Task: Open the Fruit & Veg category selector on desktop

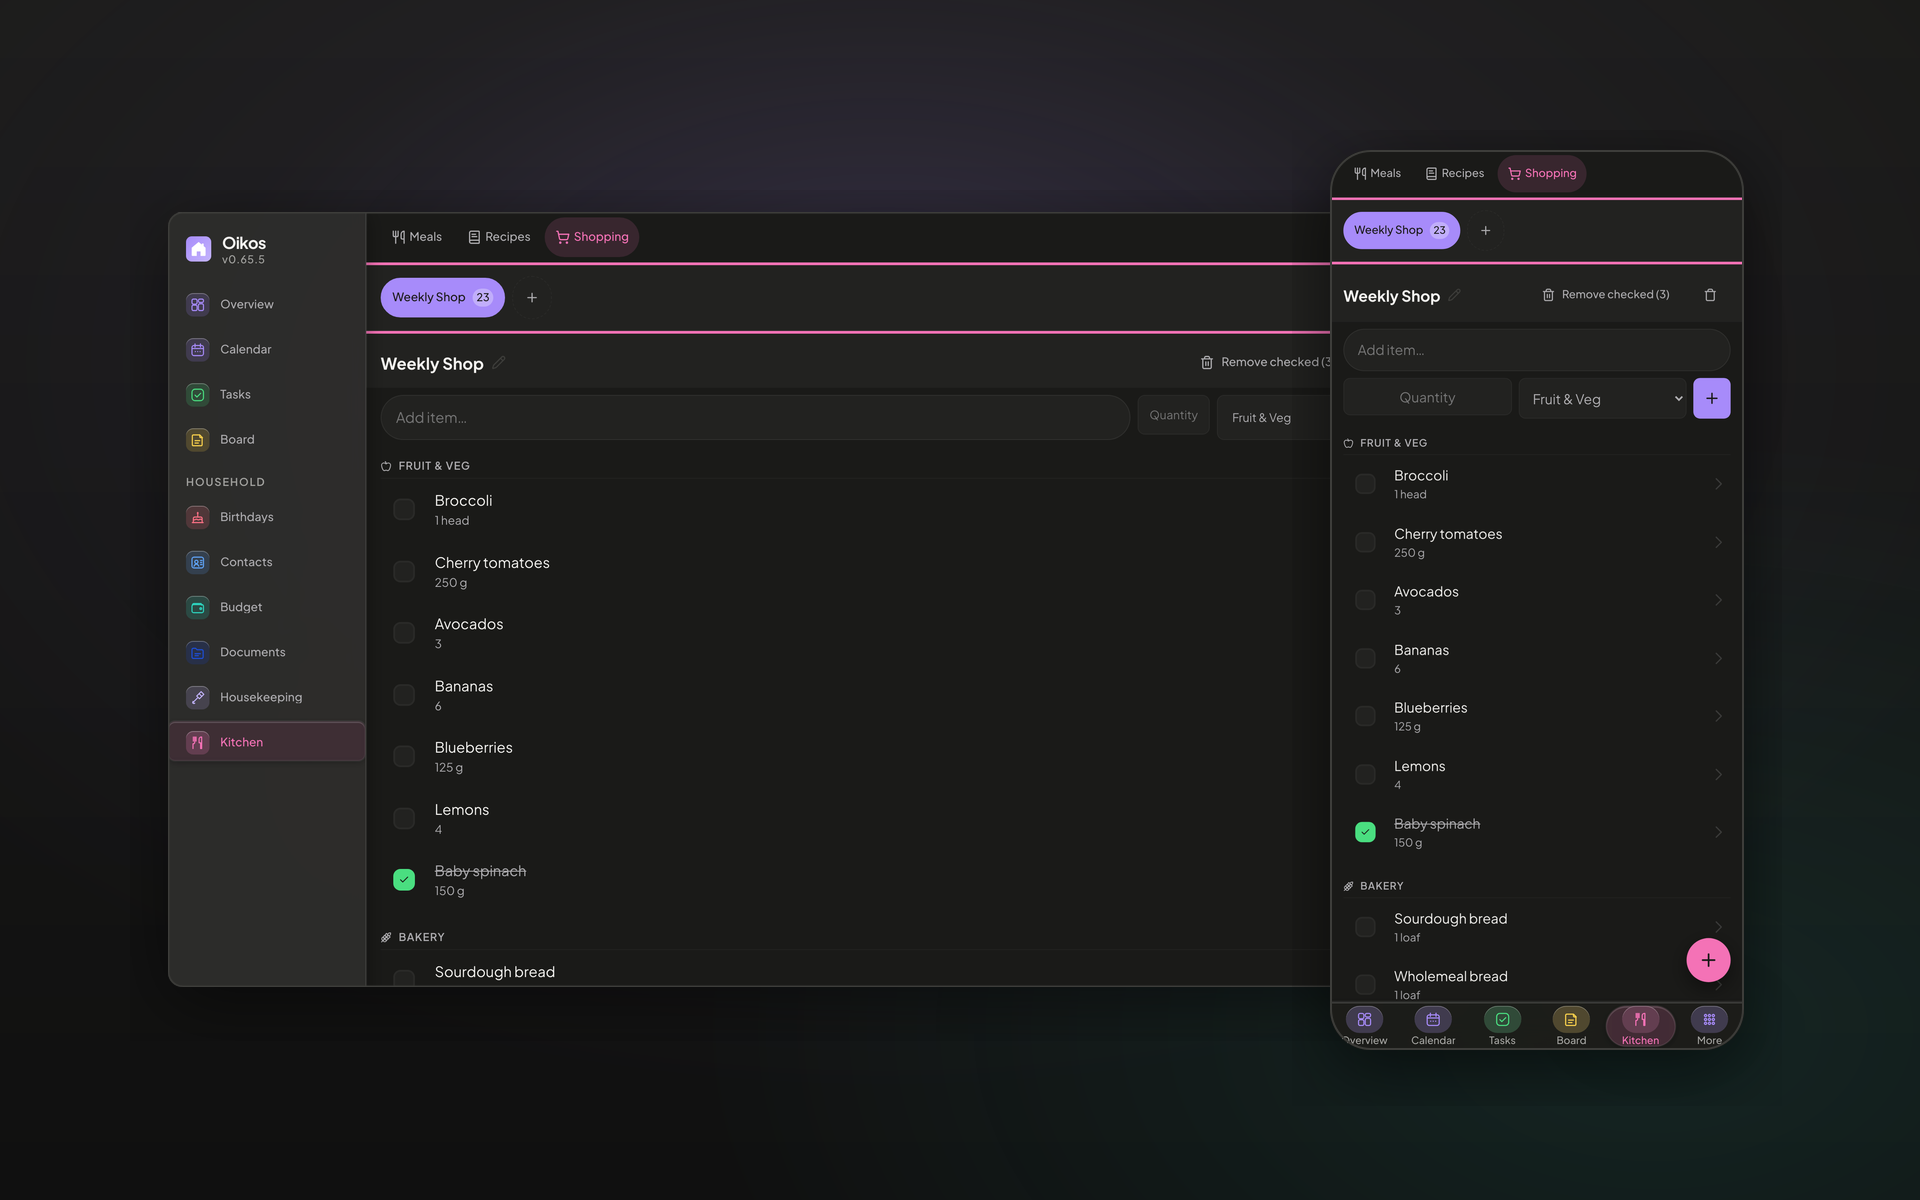Action: (1274, 417)
